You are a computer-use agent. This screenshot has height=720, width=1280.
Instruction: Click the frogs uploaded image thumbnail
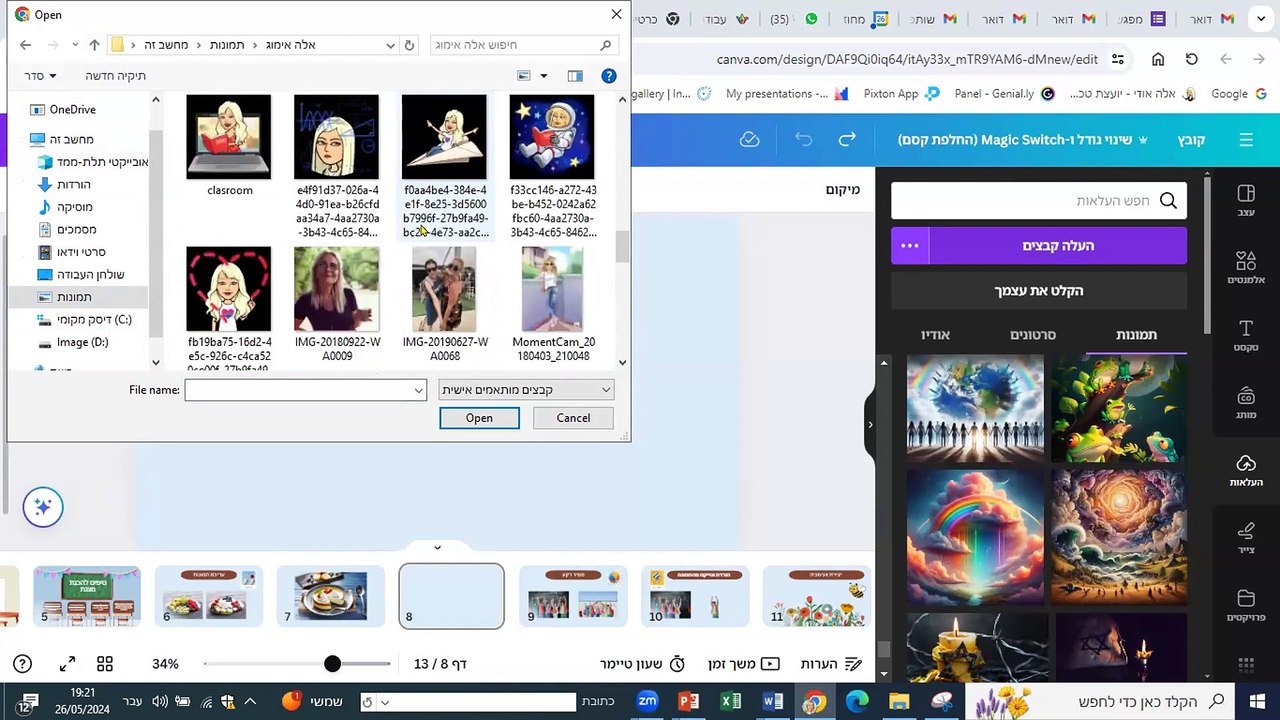coord(1119,408)
